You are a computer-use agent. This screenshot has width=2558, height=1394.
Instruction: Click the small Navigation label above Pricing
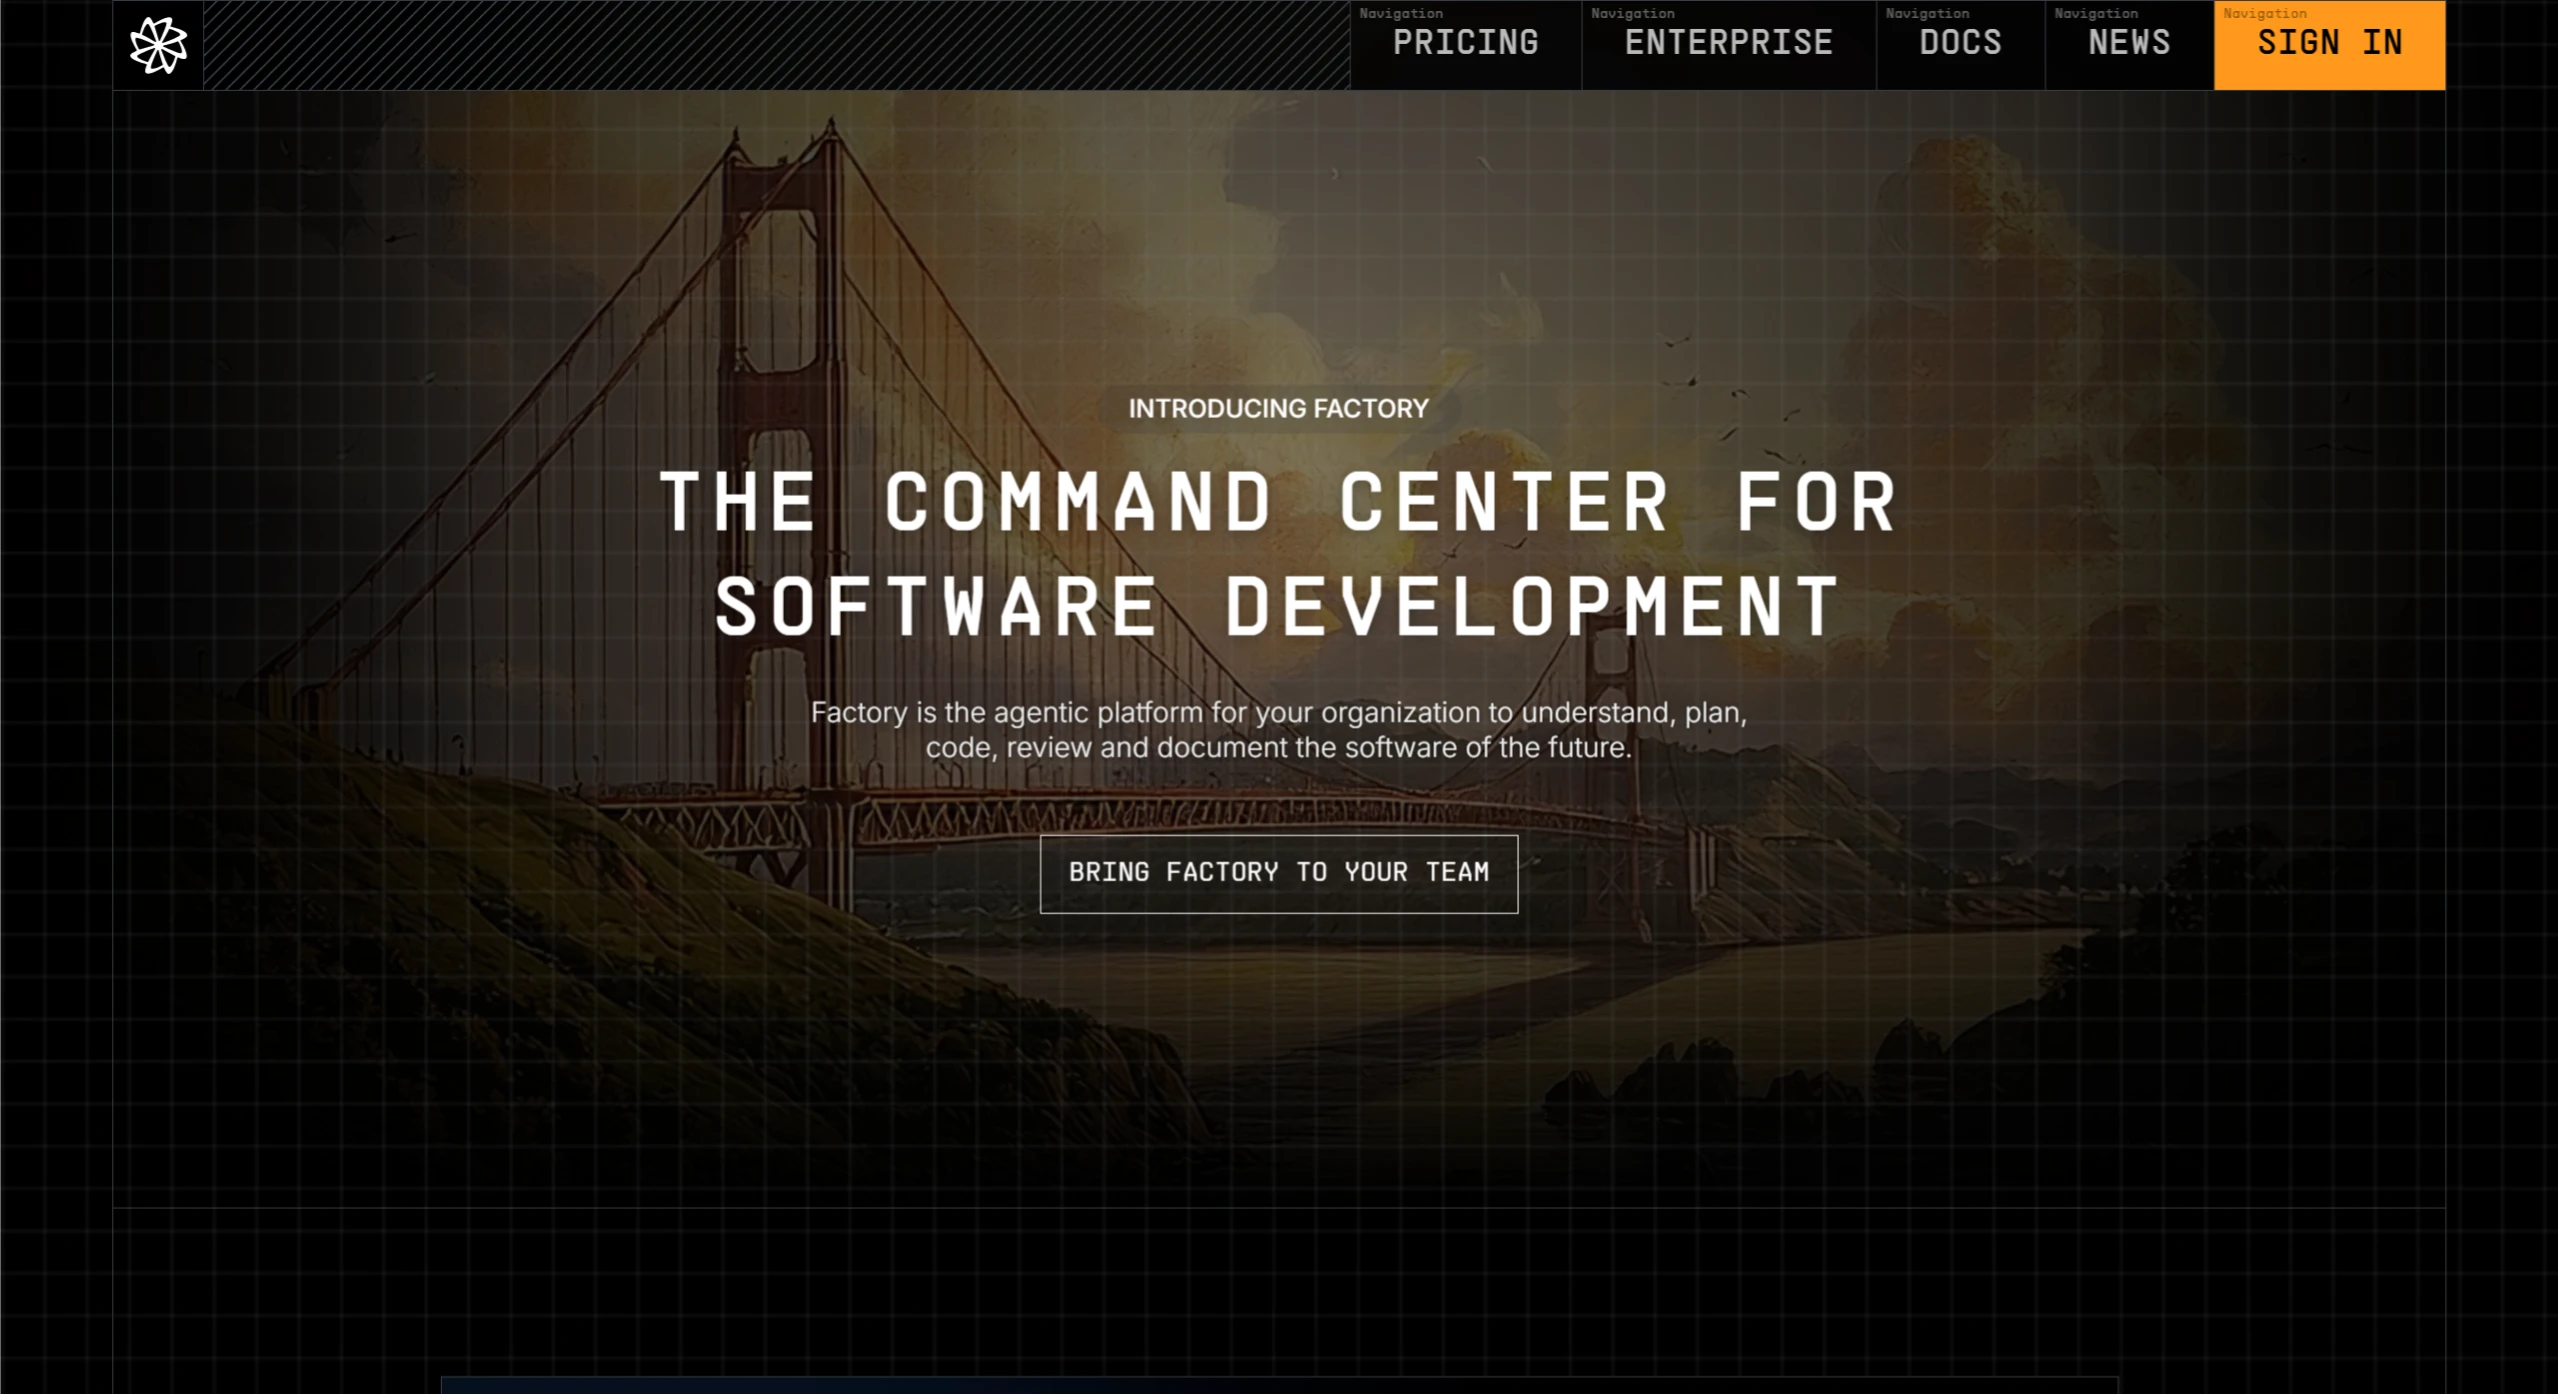click(x=1400, y=13)
